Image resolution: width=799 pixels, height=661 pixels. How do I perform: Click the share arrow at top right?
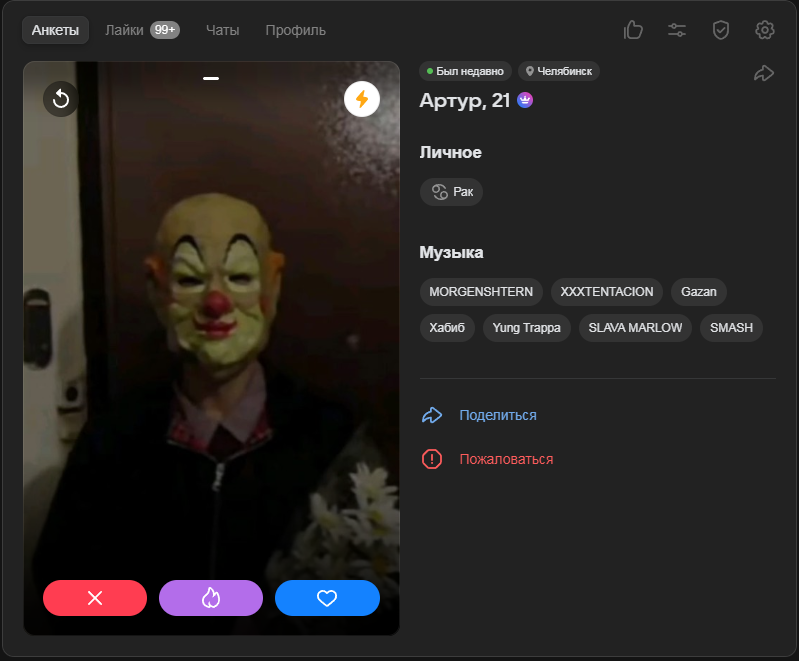click(764, 73)
